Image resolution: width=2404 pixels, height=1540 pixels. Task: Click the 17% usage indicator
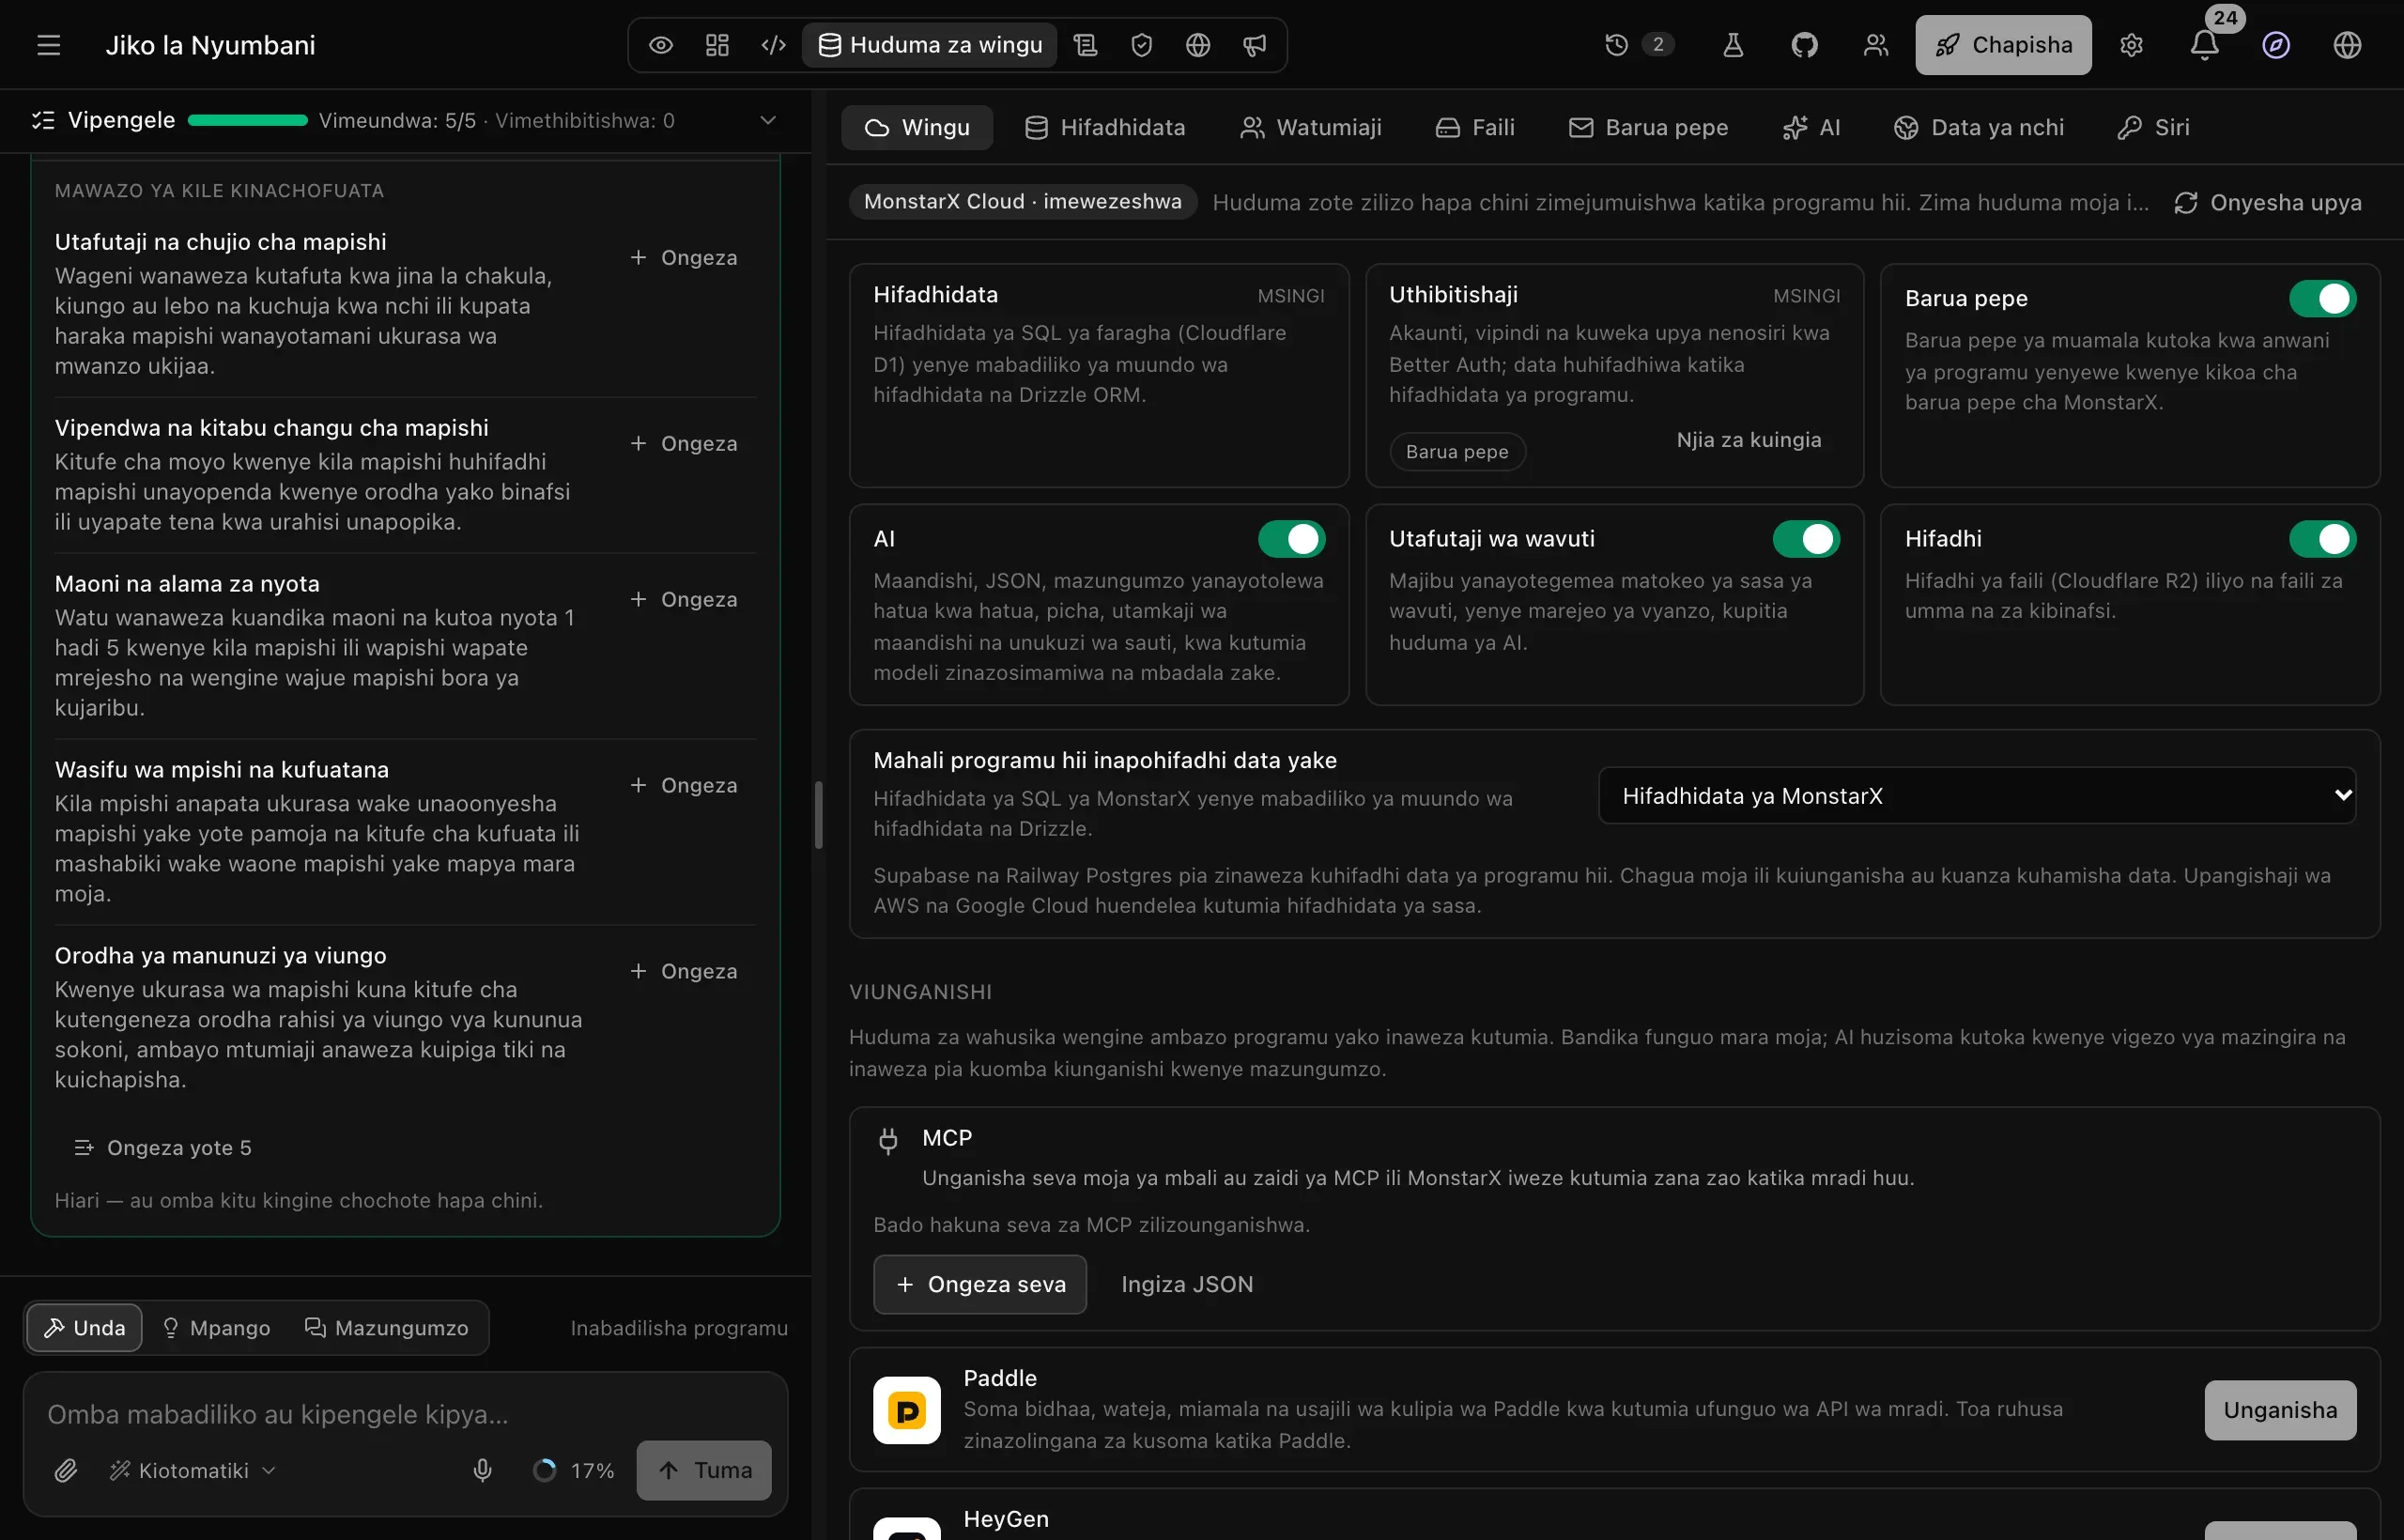point(574,1470)
